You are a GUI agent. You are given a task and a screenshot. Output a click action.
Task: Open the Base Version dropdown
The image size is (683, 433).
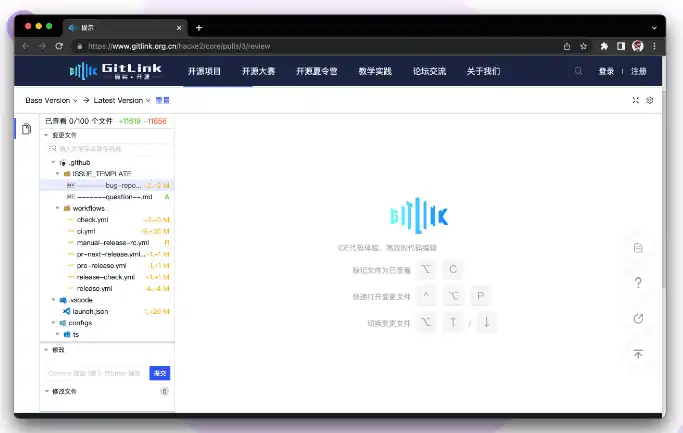[51, 100]
